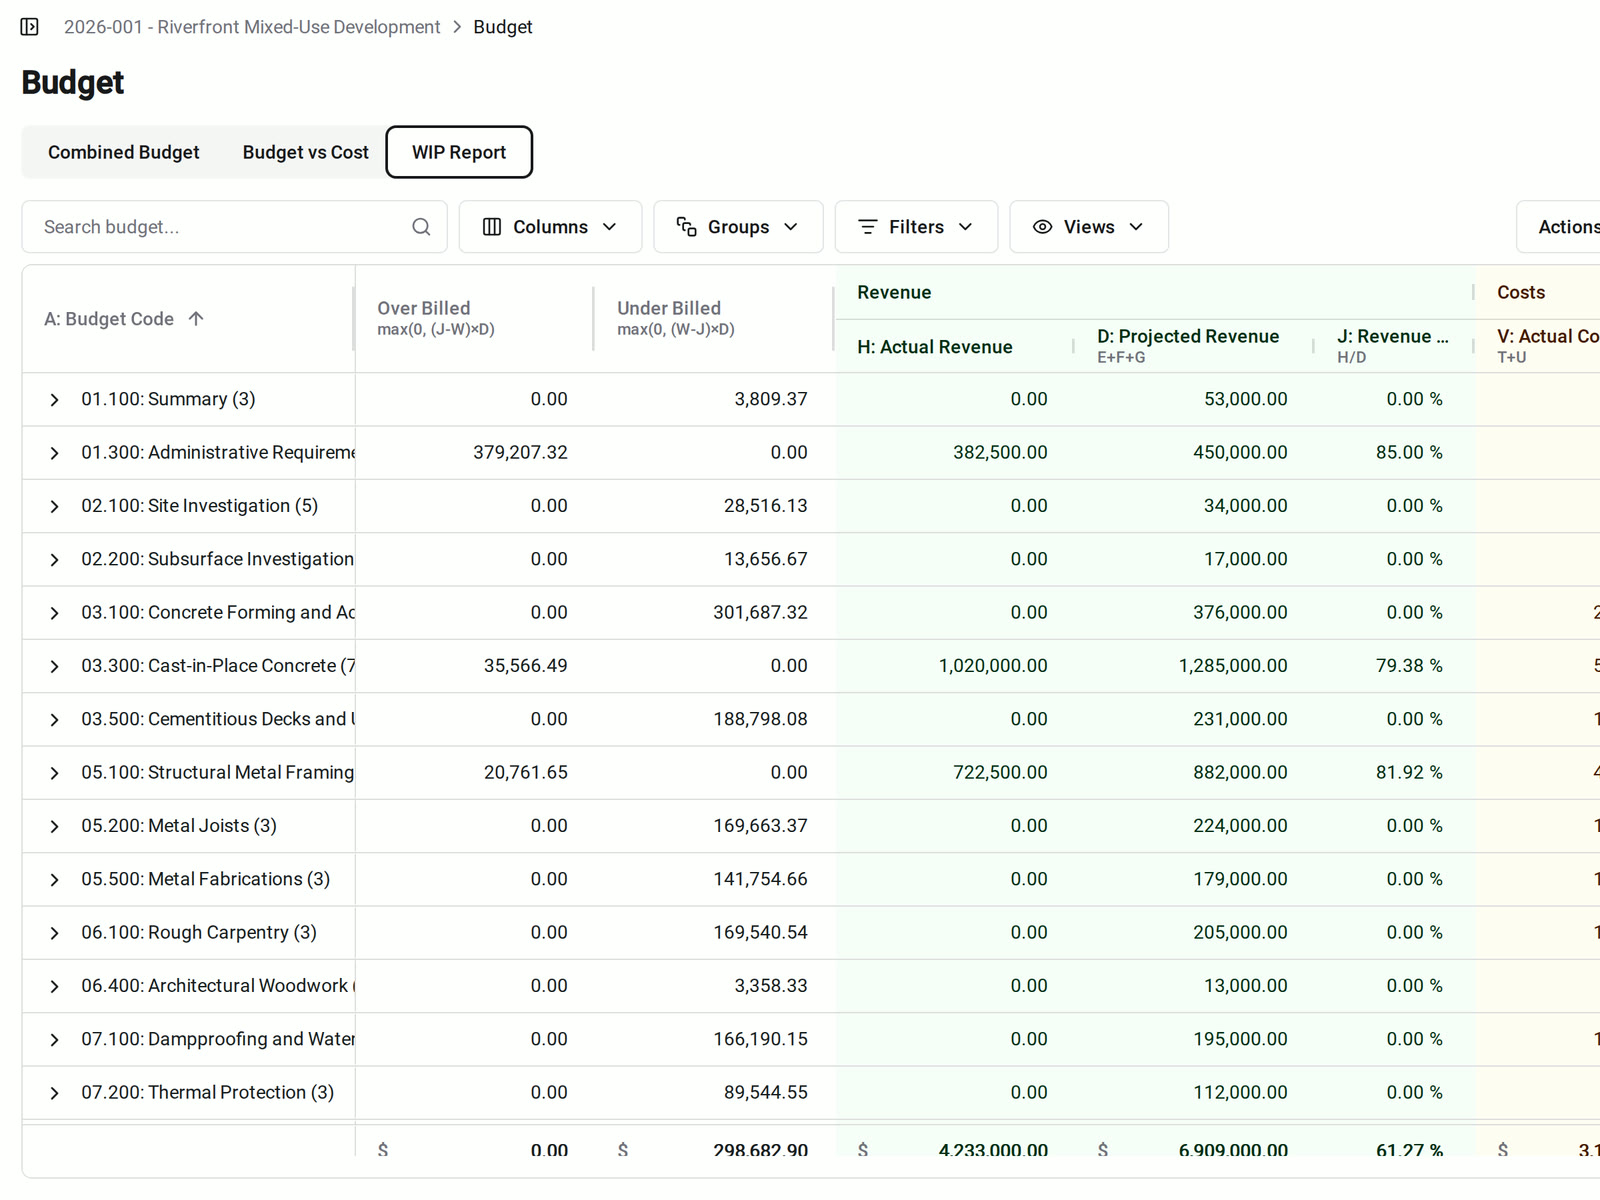
Task: Expand 01.300: Administrative Requirements row
Action: pos(54,453)
